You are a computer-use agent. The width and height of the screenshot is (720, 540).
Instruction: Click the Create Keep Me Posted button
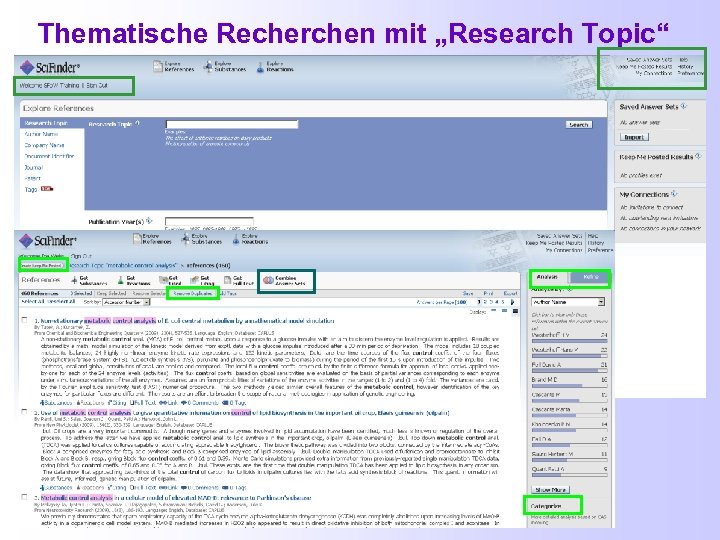[41, 265]
